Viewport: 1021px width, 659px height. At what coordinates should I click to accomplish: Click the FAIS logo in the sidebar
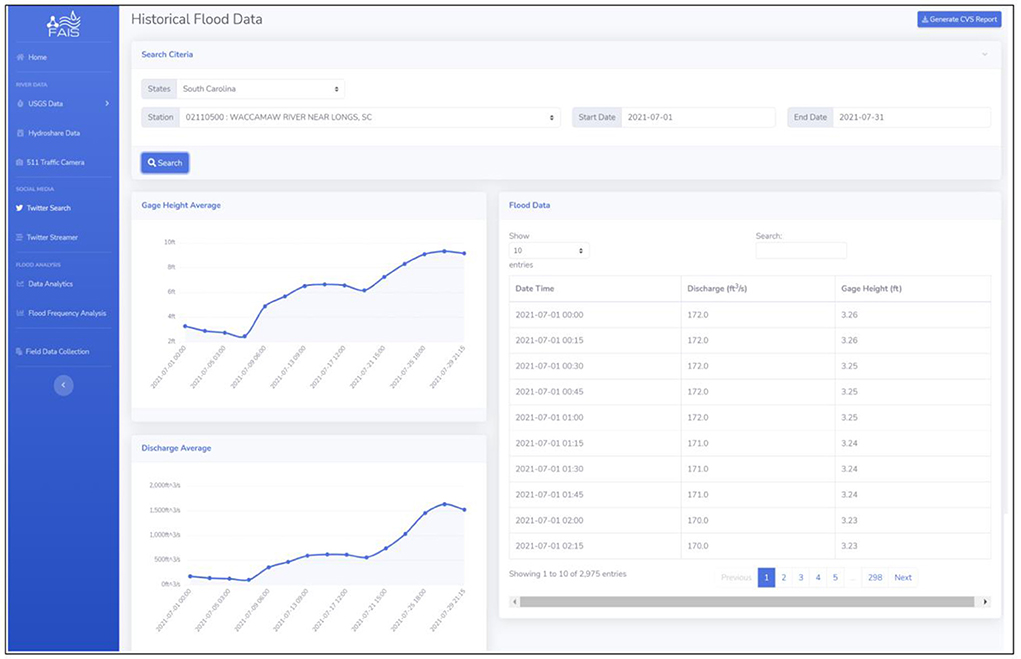(64, 24)
